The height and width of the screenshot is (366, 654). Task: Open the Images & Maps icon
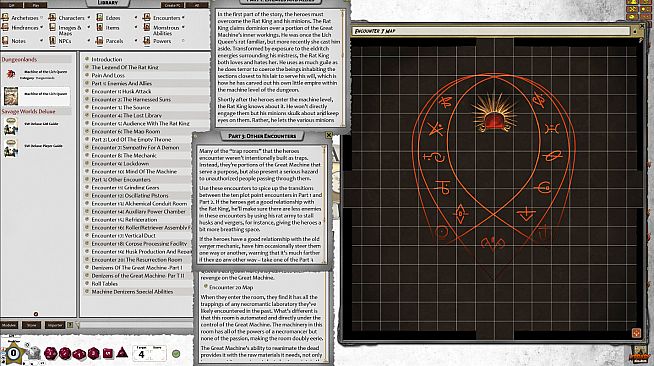click(x=52, y=27)
